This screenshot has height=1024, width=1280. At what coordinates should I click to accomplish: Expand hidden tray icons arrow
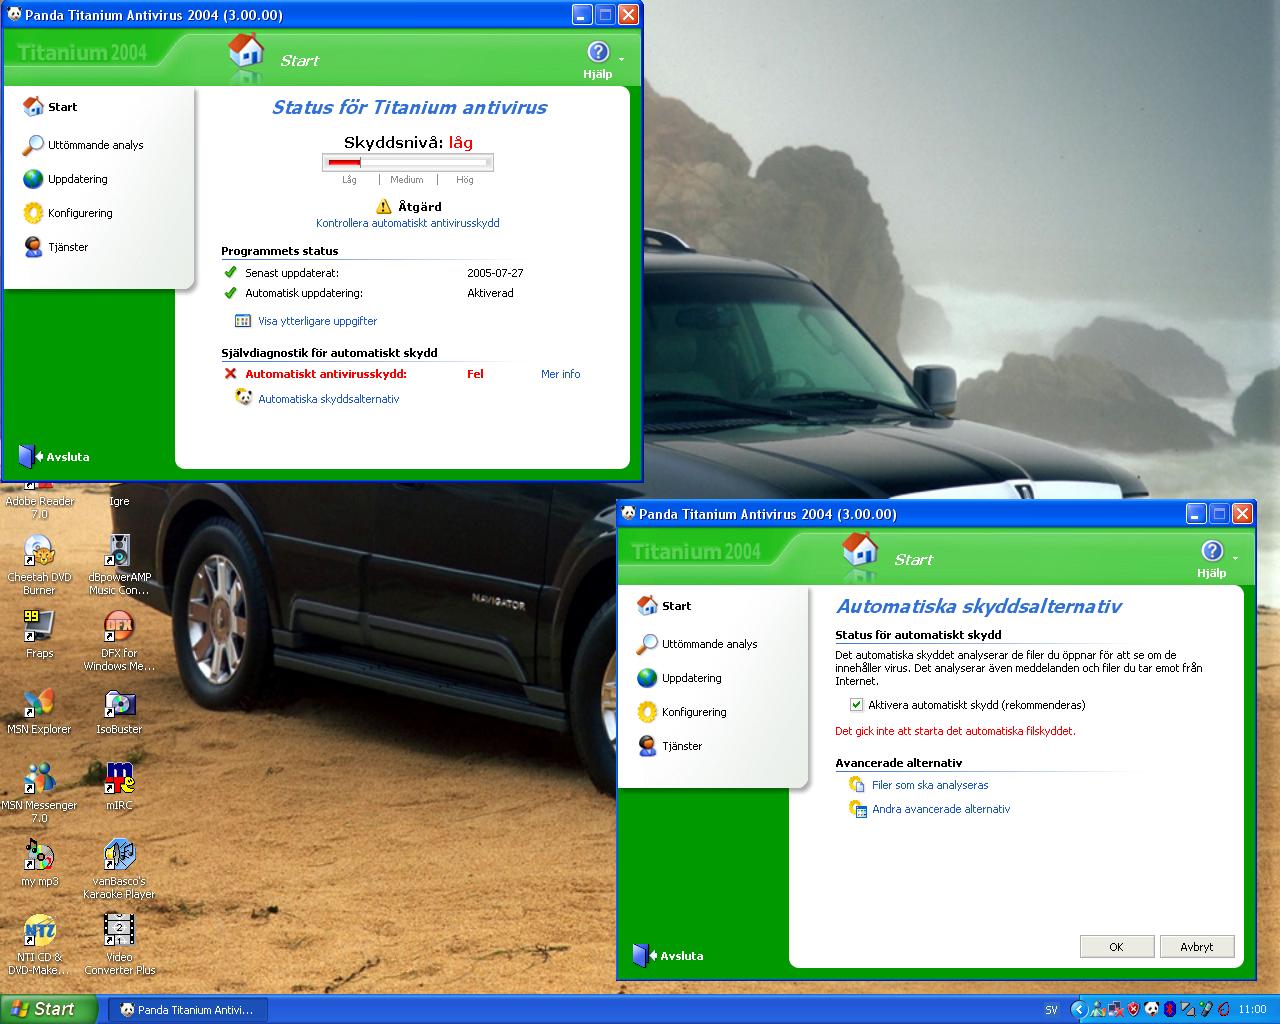[x=1079, y=1009]
